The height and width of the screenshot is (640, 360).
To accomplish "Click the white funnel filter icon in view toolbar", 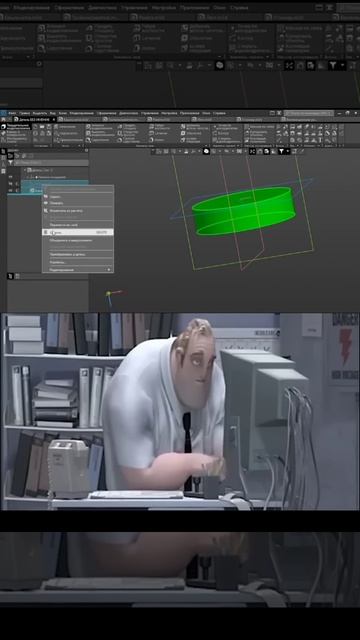I will 281,151.
